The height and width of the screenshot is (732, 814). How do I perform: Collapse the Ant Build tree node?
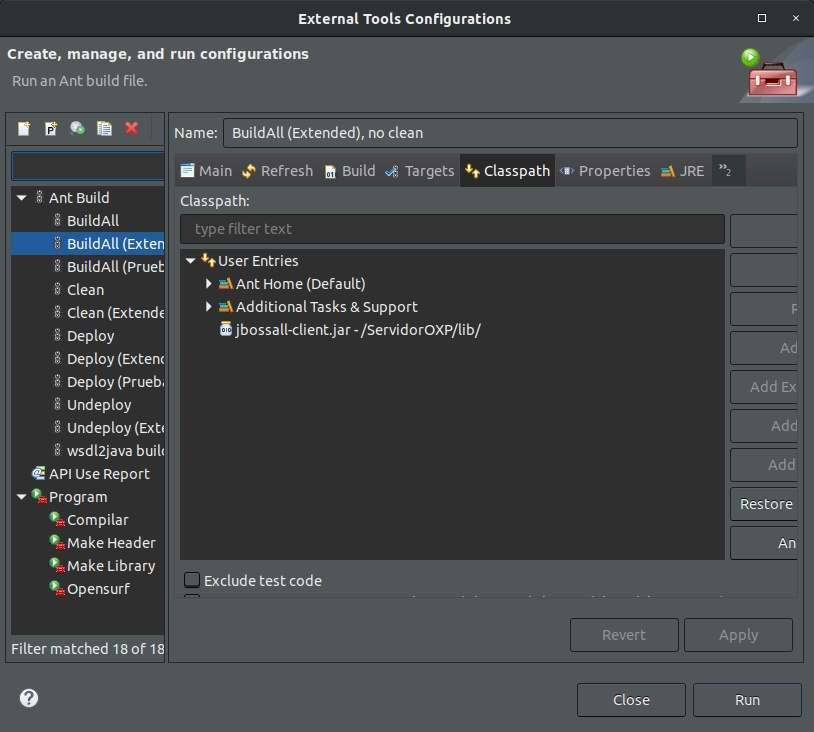coord(22,198)
